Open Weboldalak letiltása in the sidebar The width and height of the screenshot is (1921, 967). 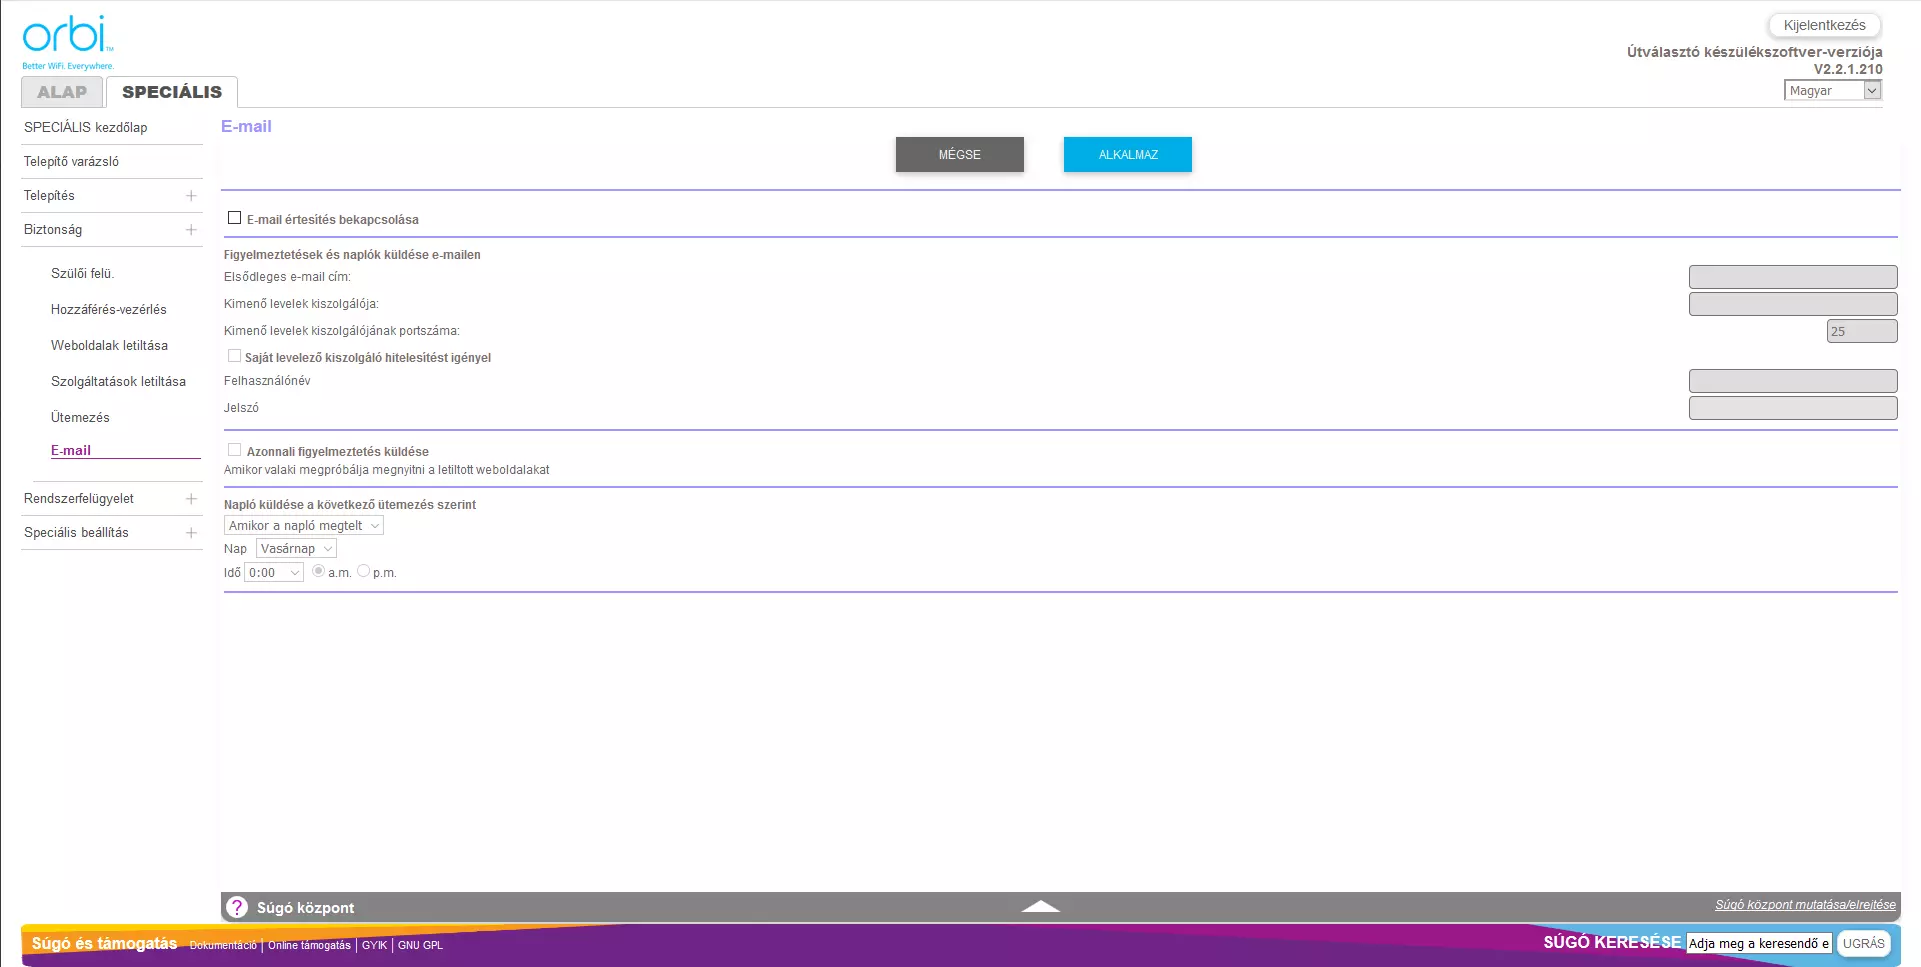[109, 346]
